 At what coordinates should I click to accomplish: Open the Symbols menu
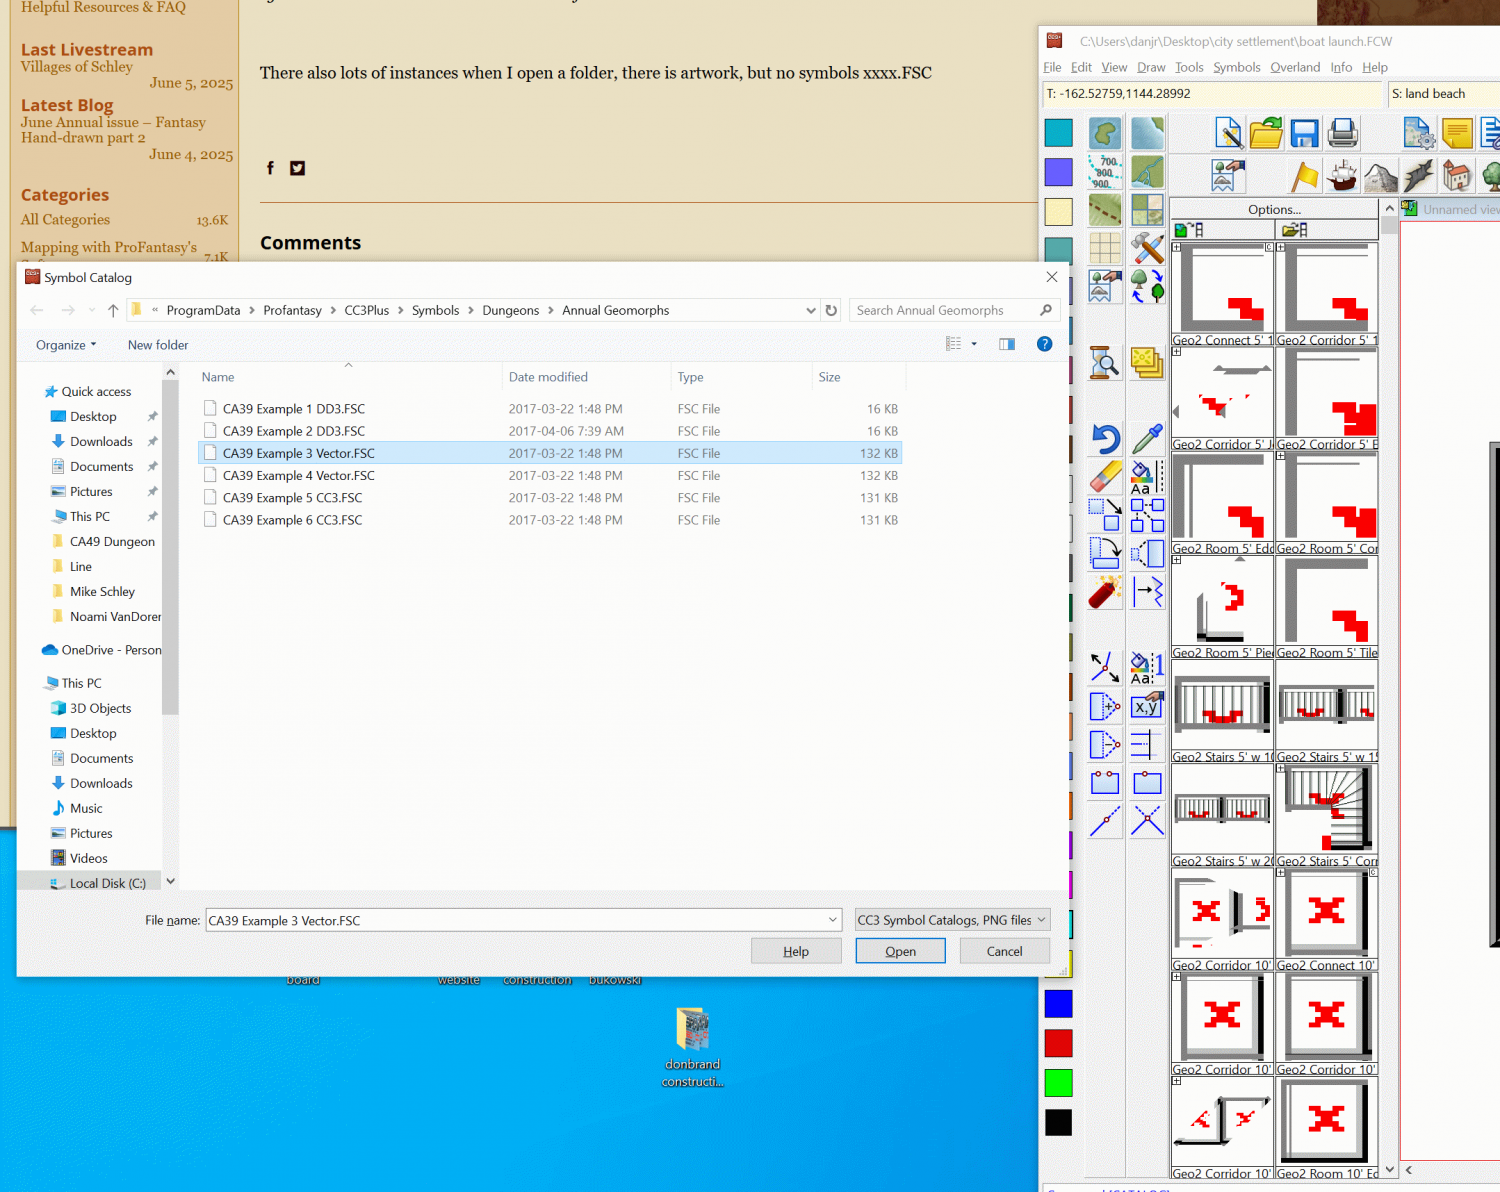point(1236,67)
